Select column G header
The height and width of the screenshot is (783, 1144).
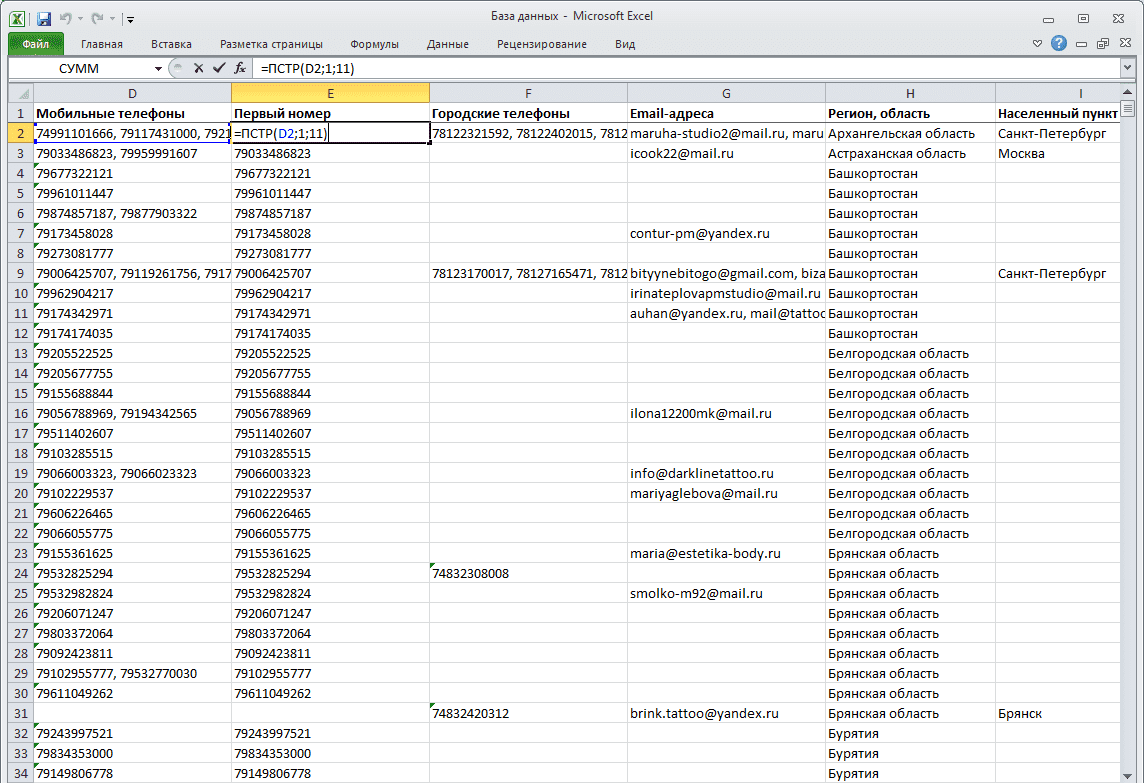[726, 93]
